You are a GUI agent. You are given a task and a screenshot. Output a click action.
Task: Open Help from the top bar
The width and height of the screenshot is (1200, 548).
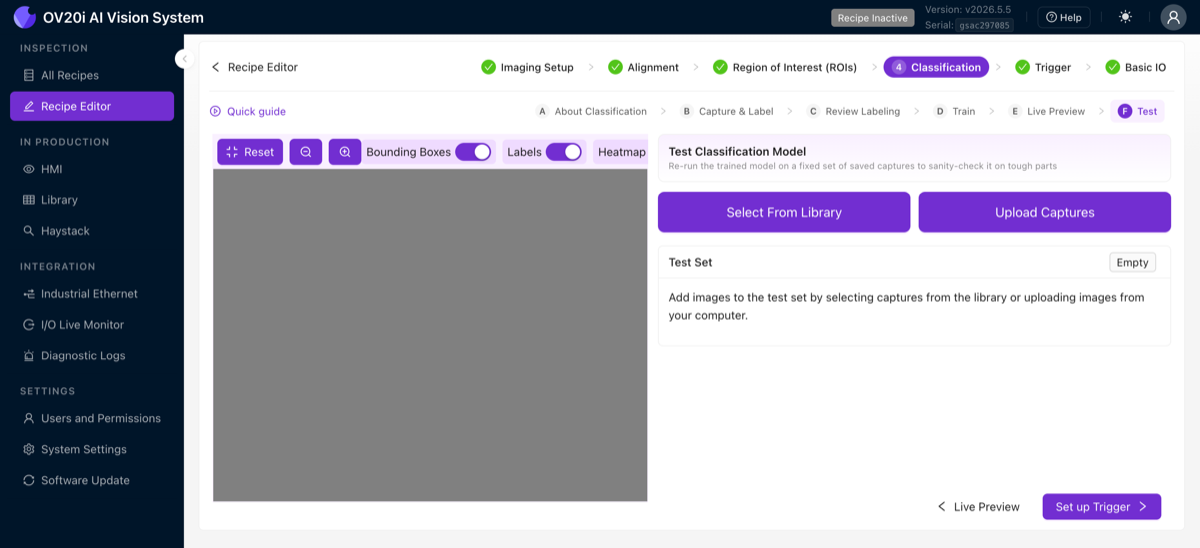click(1064, 17)
